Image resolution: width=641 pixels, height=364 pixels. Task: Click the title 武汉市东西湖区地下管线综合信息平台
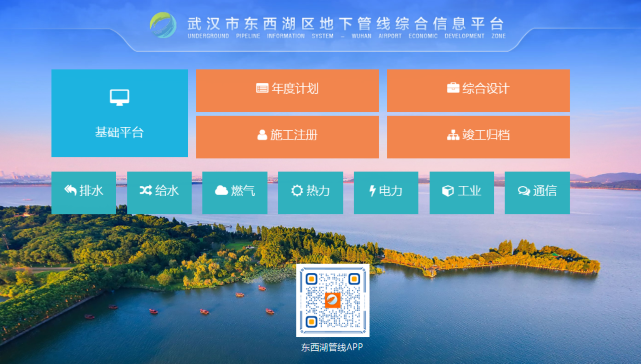point(346,24)
